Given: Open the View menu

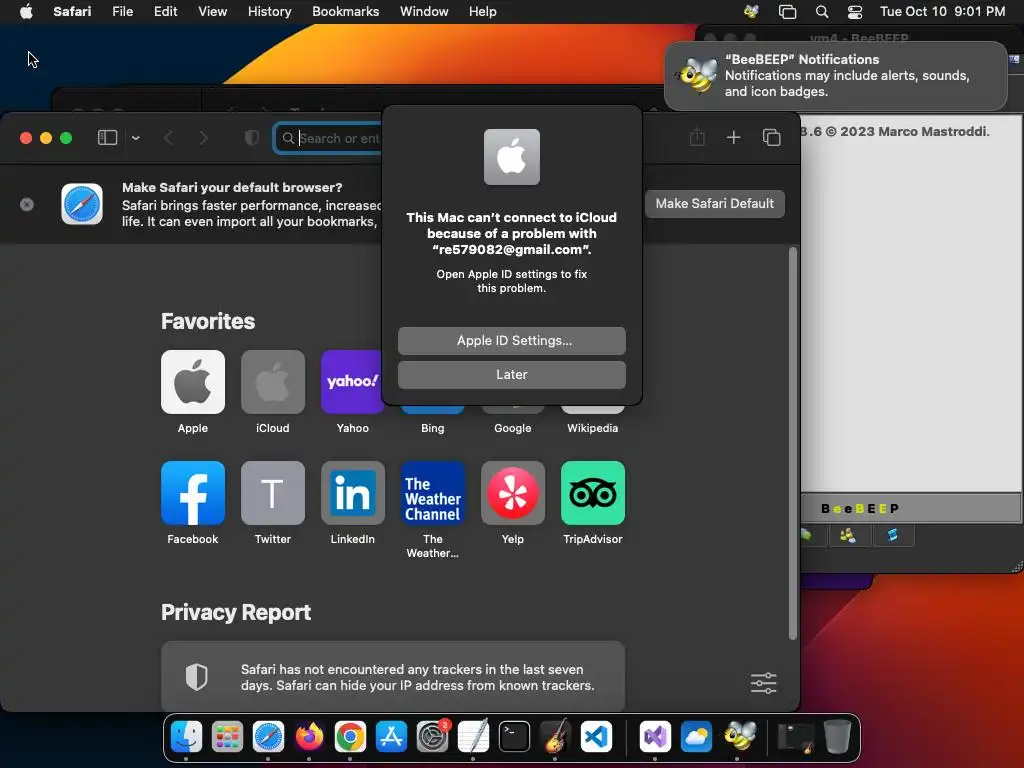Looking at the screenshot, I should pyautogui.click(x=212, y=11).
